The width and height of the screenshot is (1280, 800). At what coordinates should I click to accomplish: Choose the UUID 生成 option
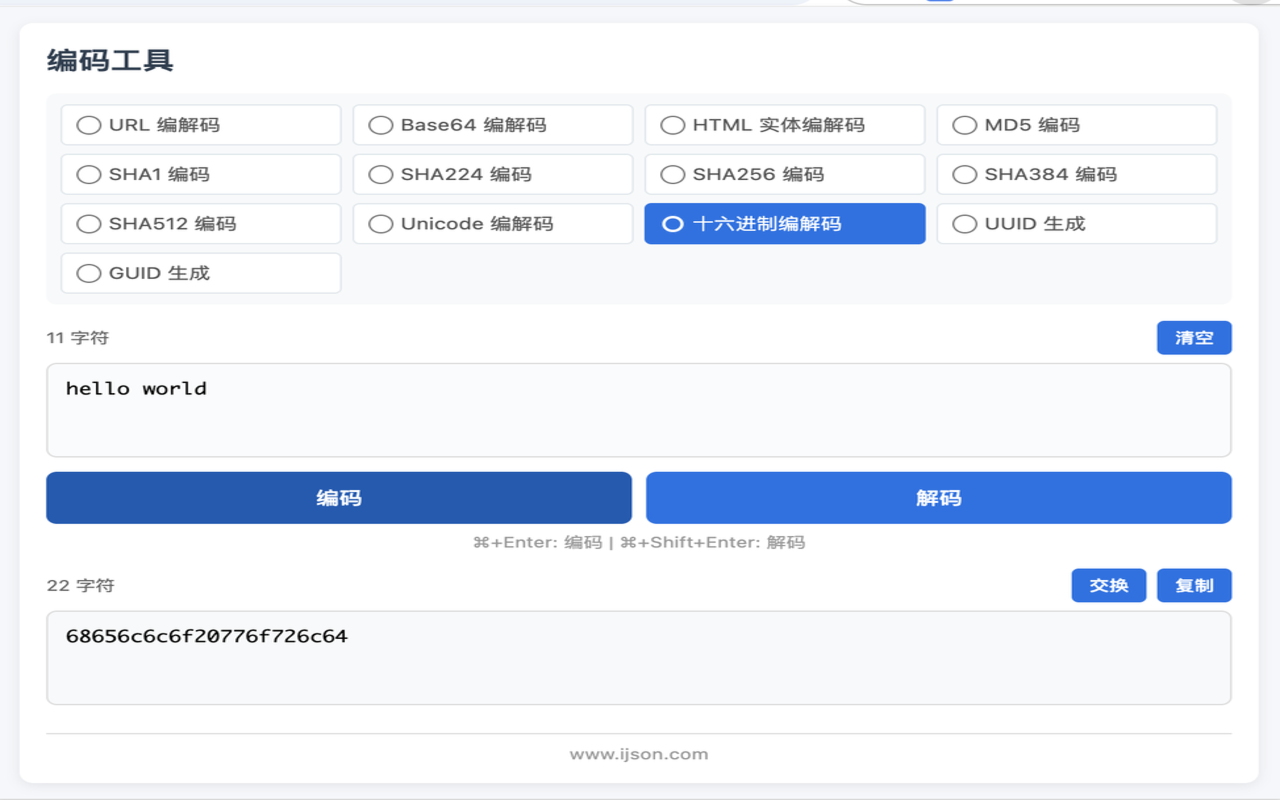tap(1077, 224)
